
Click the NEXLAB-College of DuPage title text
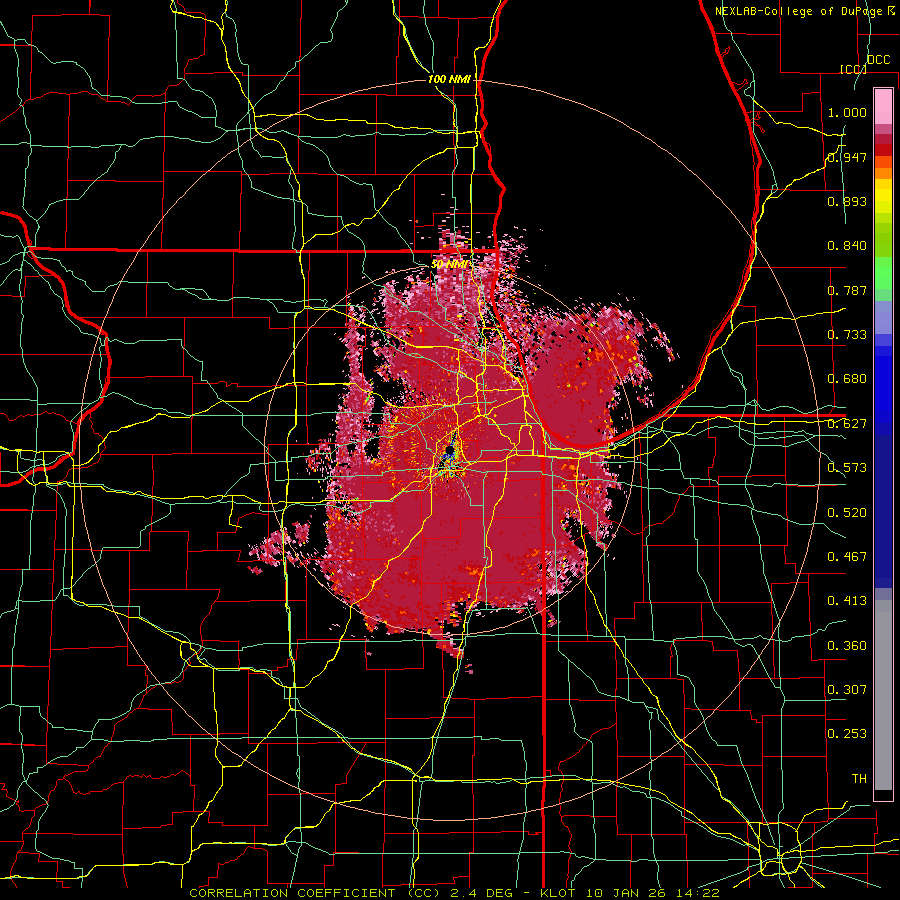[x=800, y=11]
